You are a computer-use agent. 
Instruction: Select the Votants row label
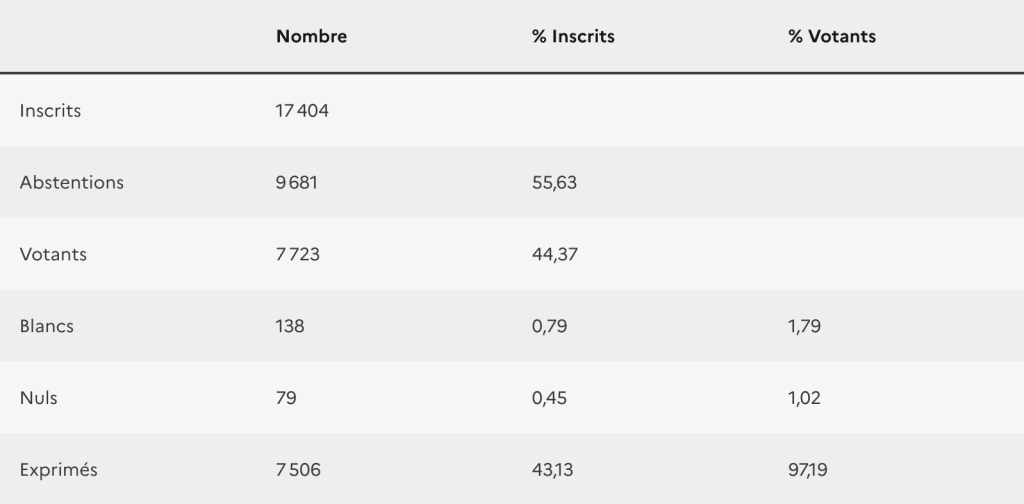point(53,255)
